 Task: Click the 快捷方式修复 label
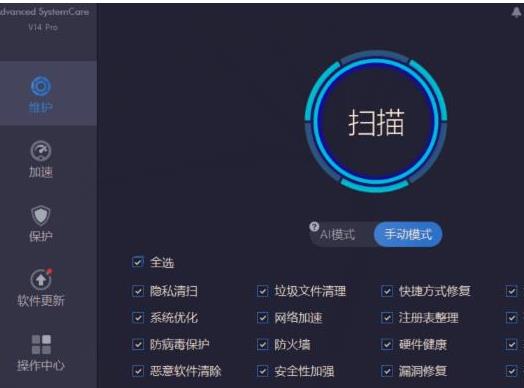point(435,291)
